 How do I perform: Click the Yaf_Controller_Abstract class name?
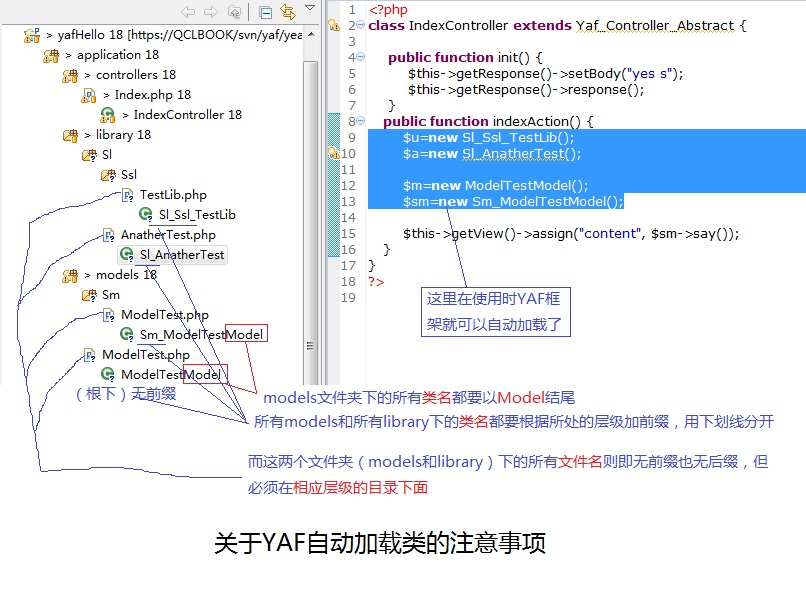(655, 26)
